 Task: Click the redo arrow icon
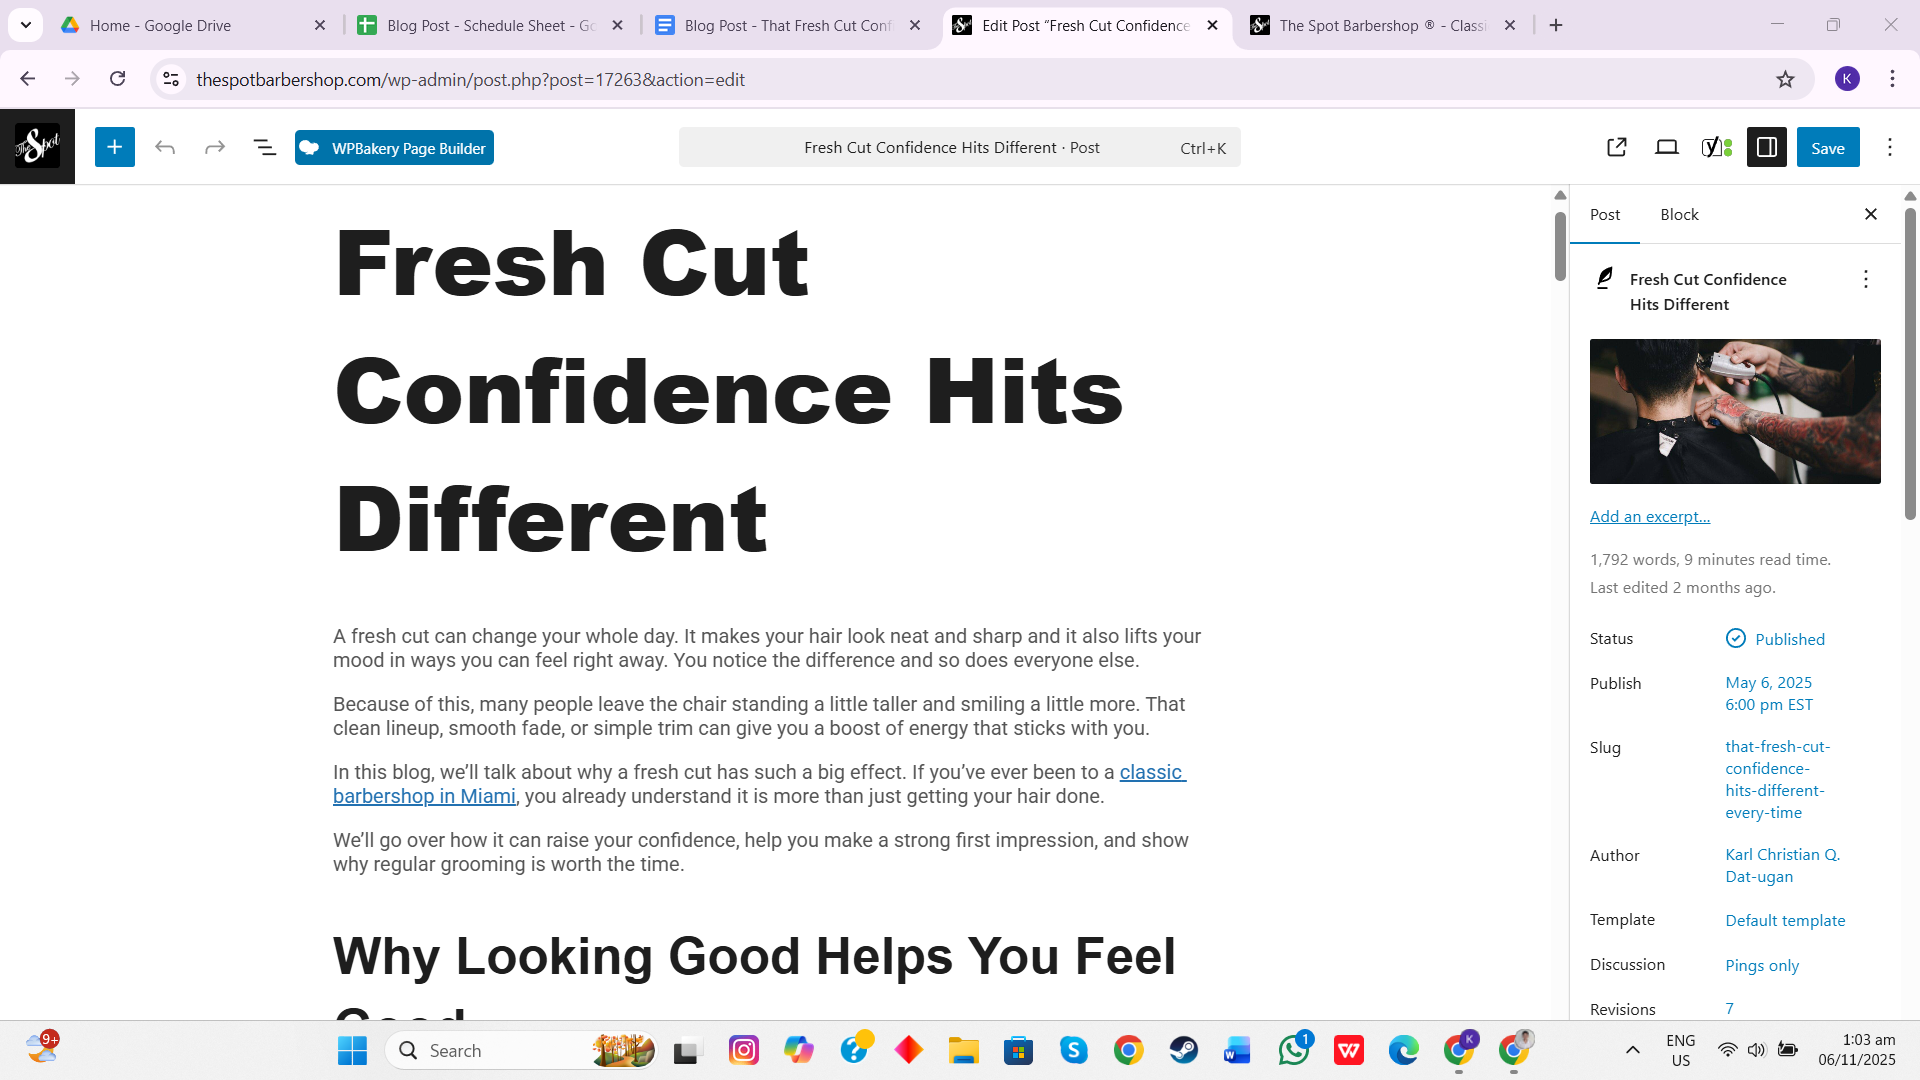[x=215, y=148]
